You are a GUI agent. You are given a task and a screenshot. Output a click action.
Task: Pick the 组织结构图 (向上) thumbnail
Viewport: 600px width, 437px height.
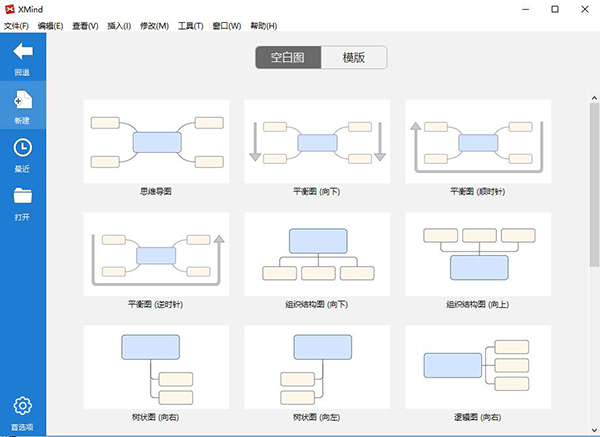(x=478, y=254)
